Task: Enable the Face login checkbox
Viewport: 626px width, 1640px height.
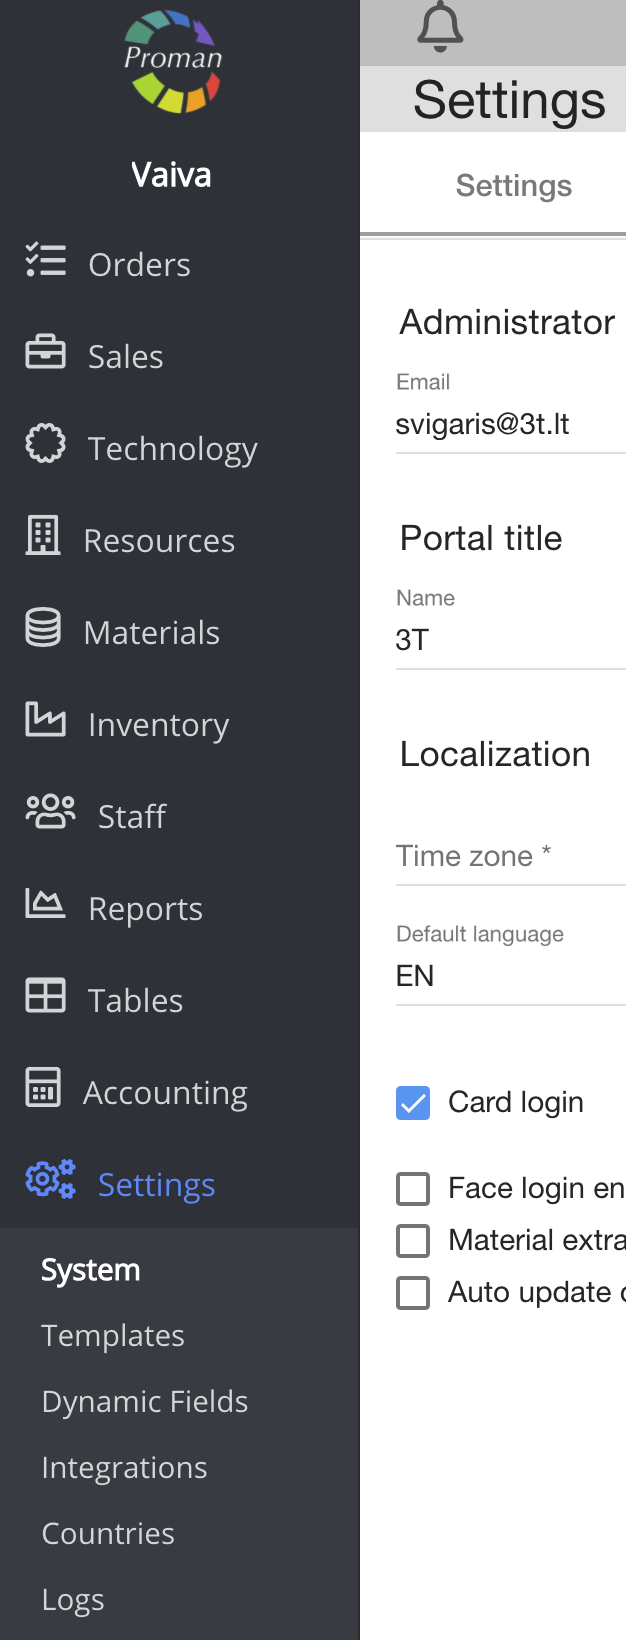Action: [x=413, y=1189]
